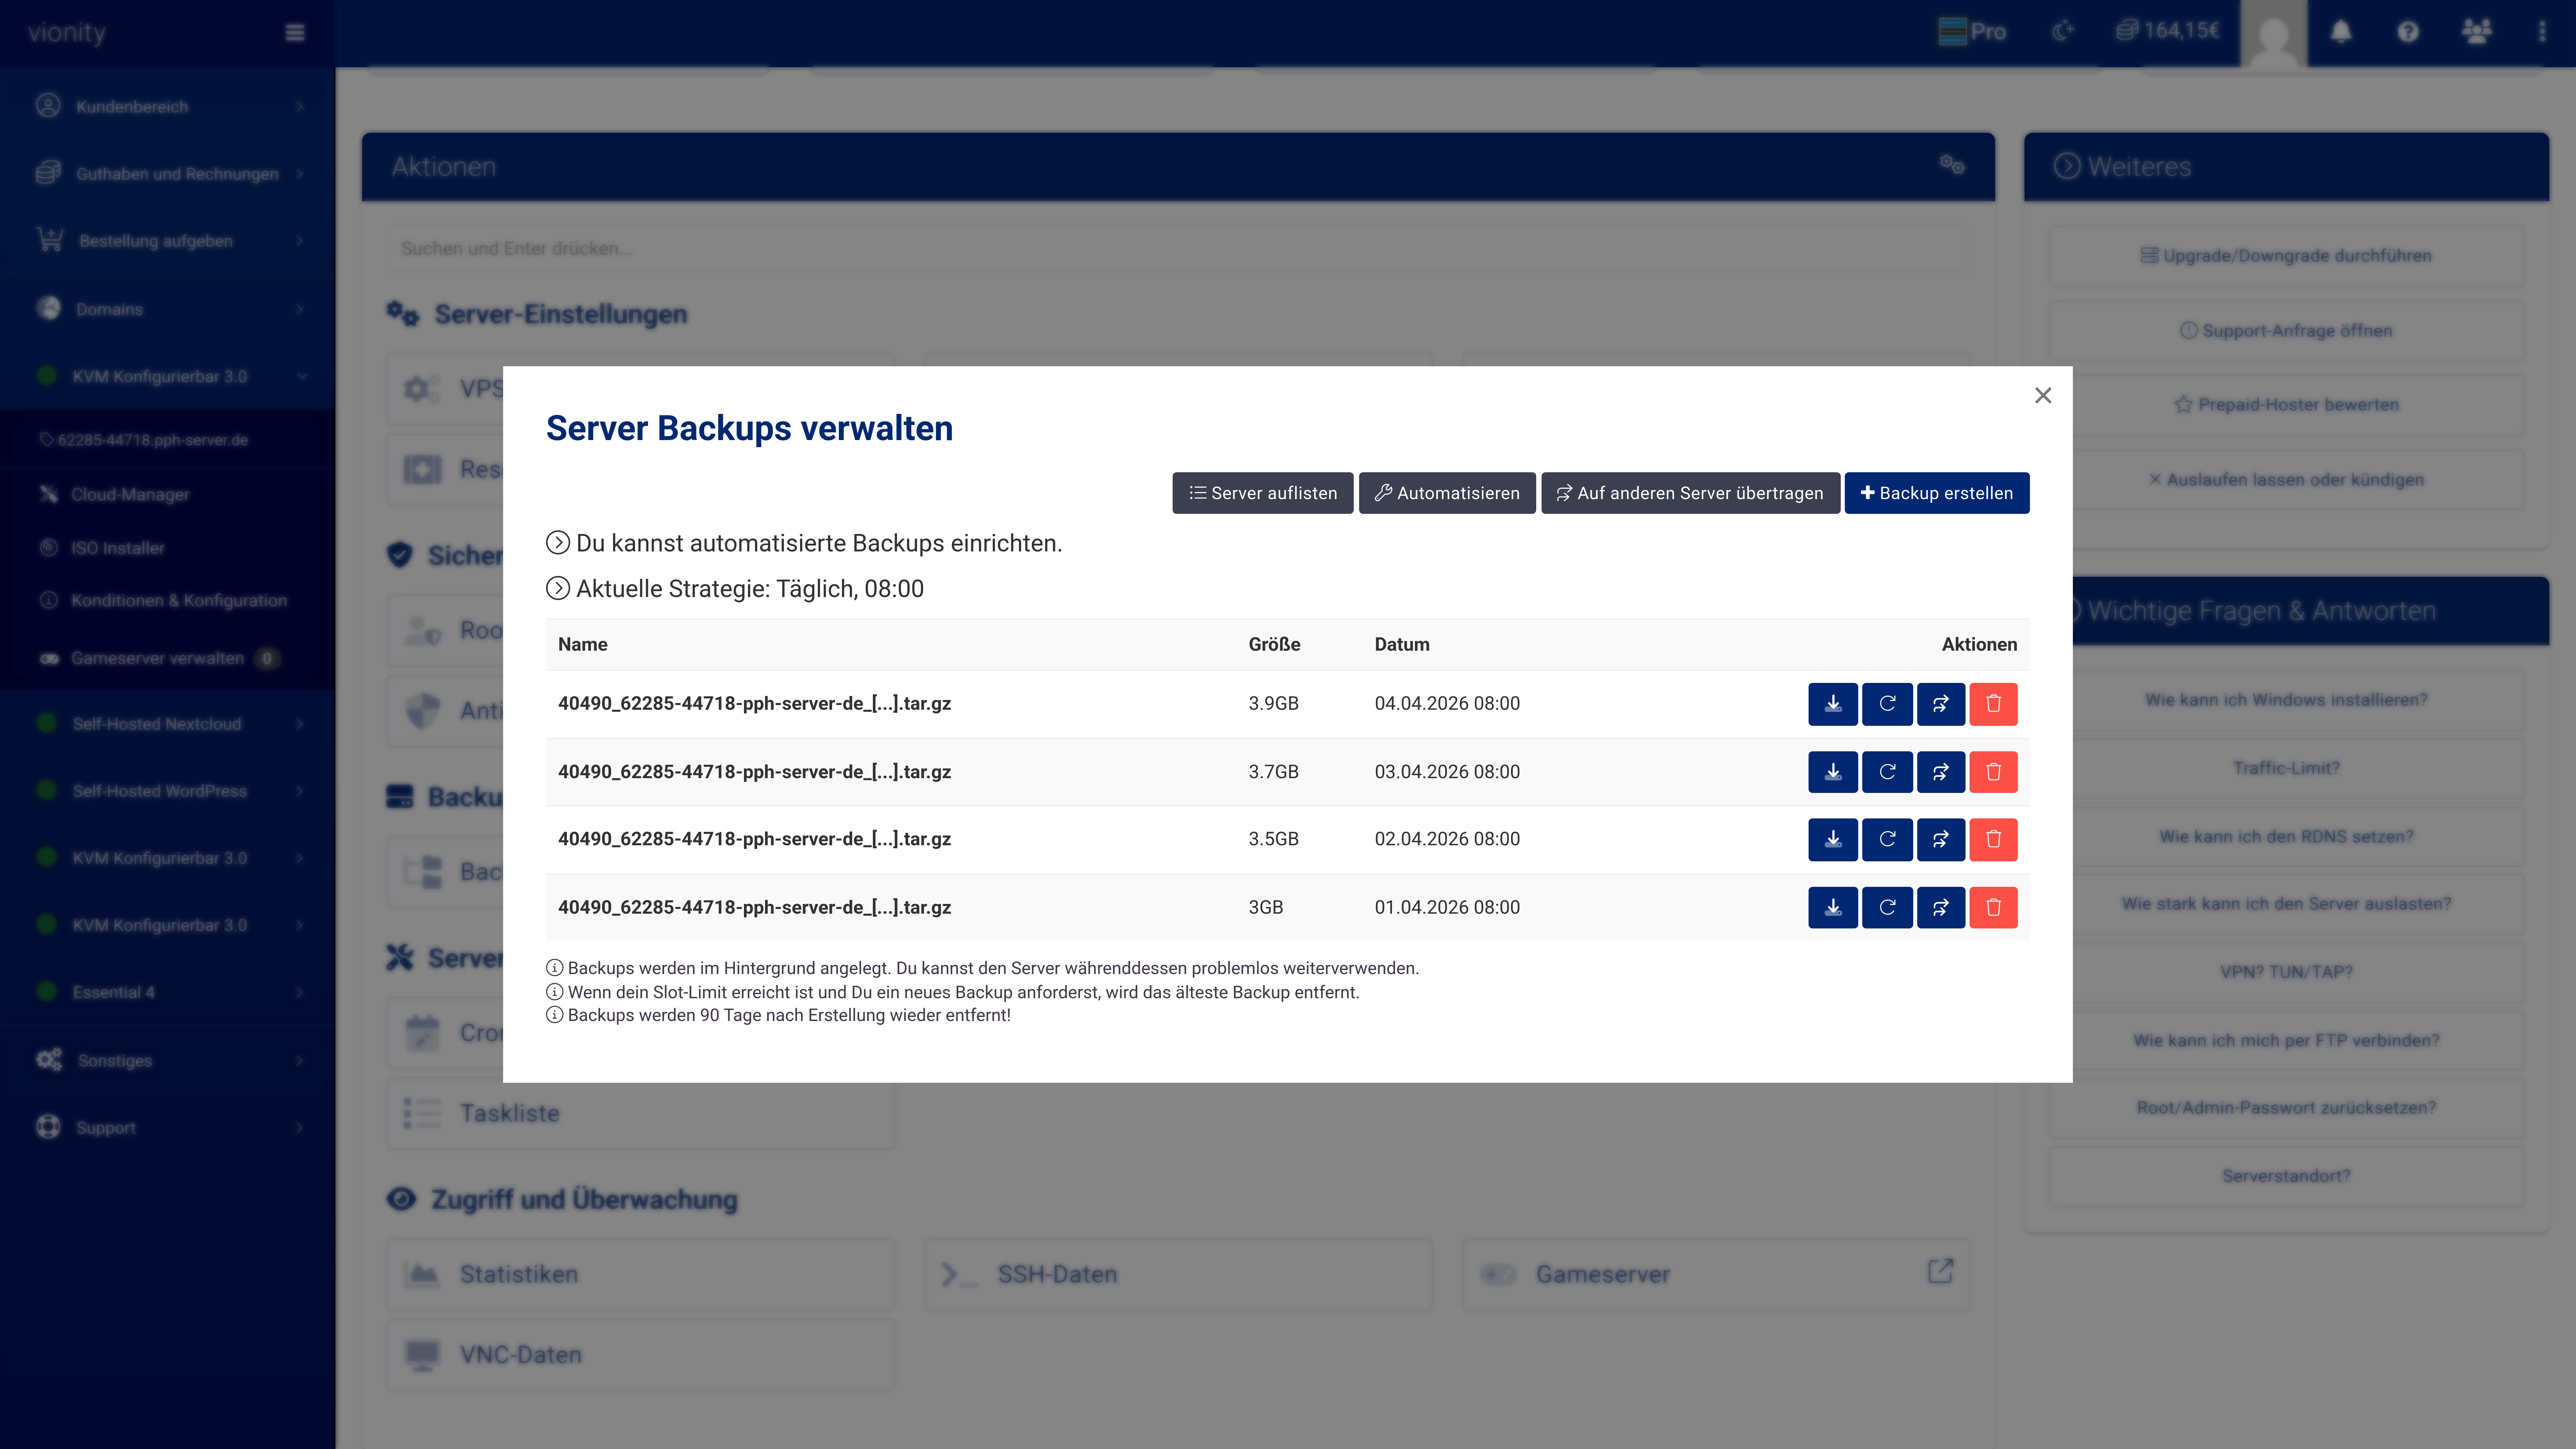Download the 03.04.2026 backup
Viewport: 2576px width, 1449px height.
point(1833,772)
